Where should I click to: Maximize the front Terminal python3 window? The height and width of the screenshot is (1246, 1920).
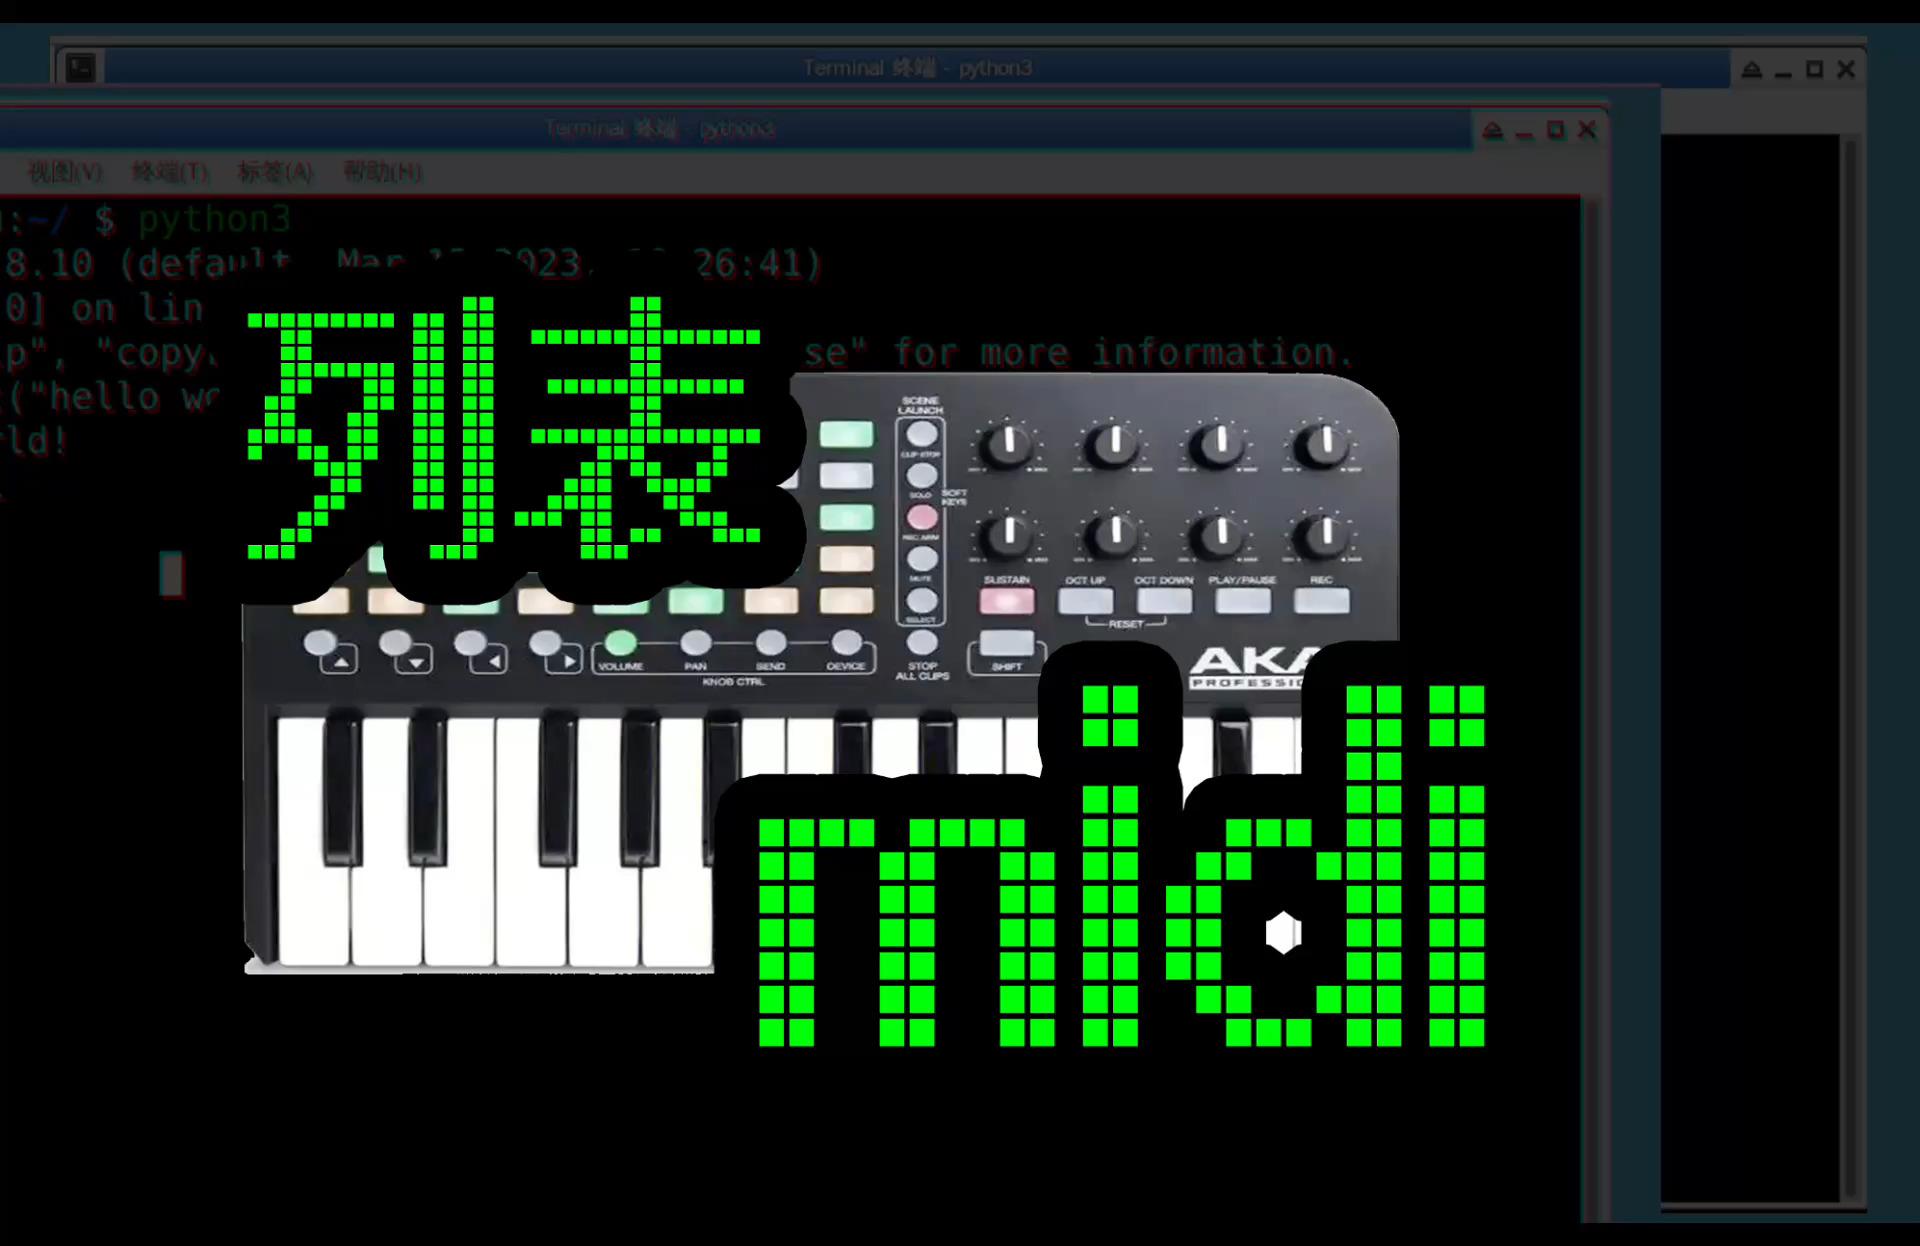pos(1555,131)
